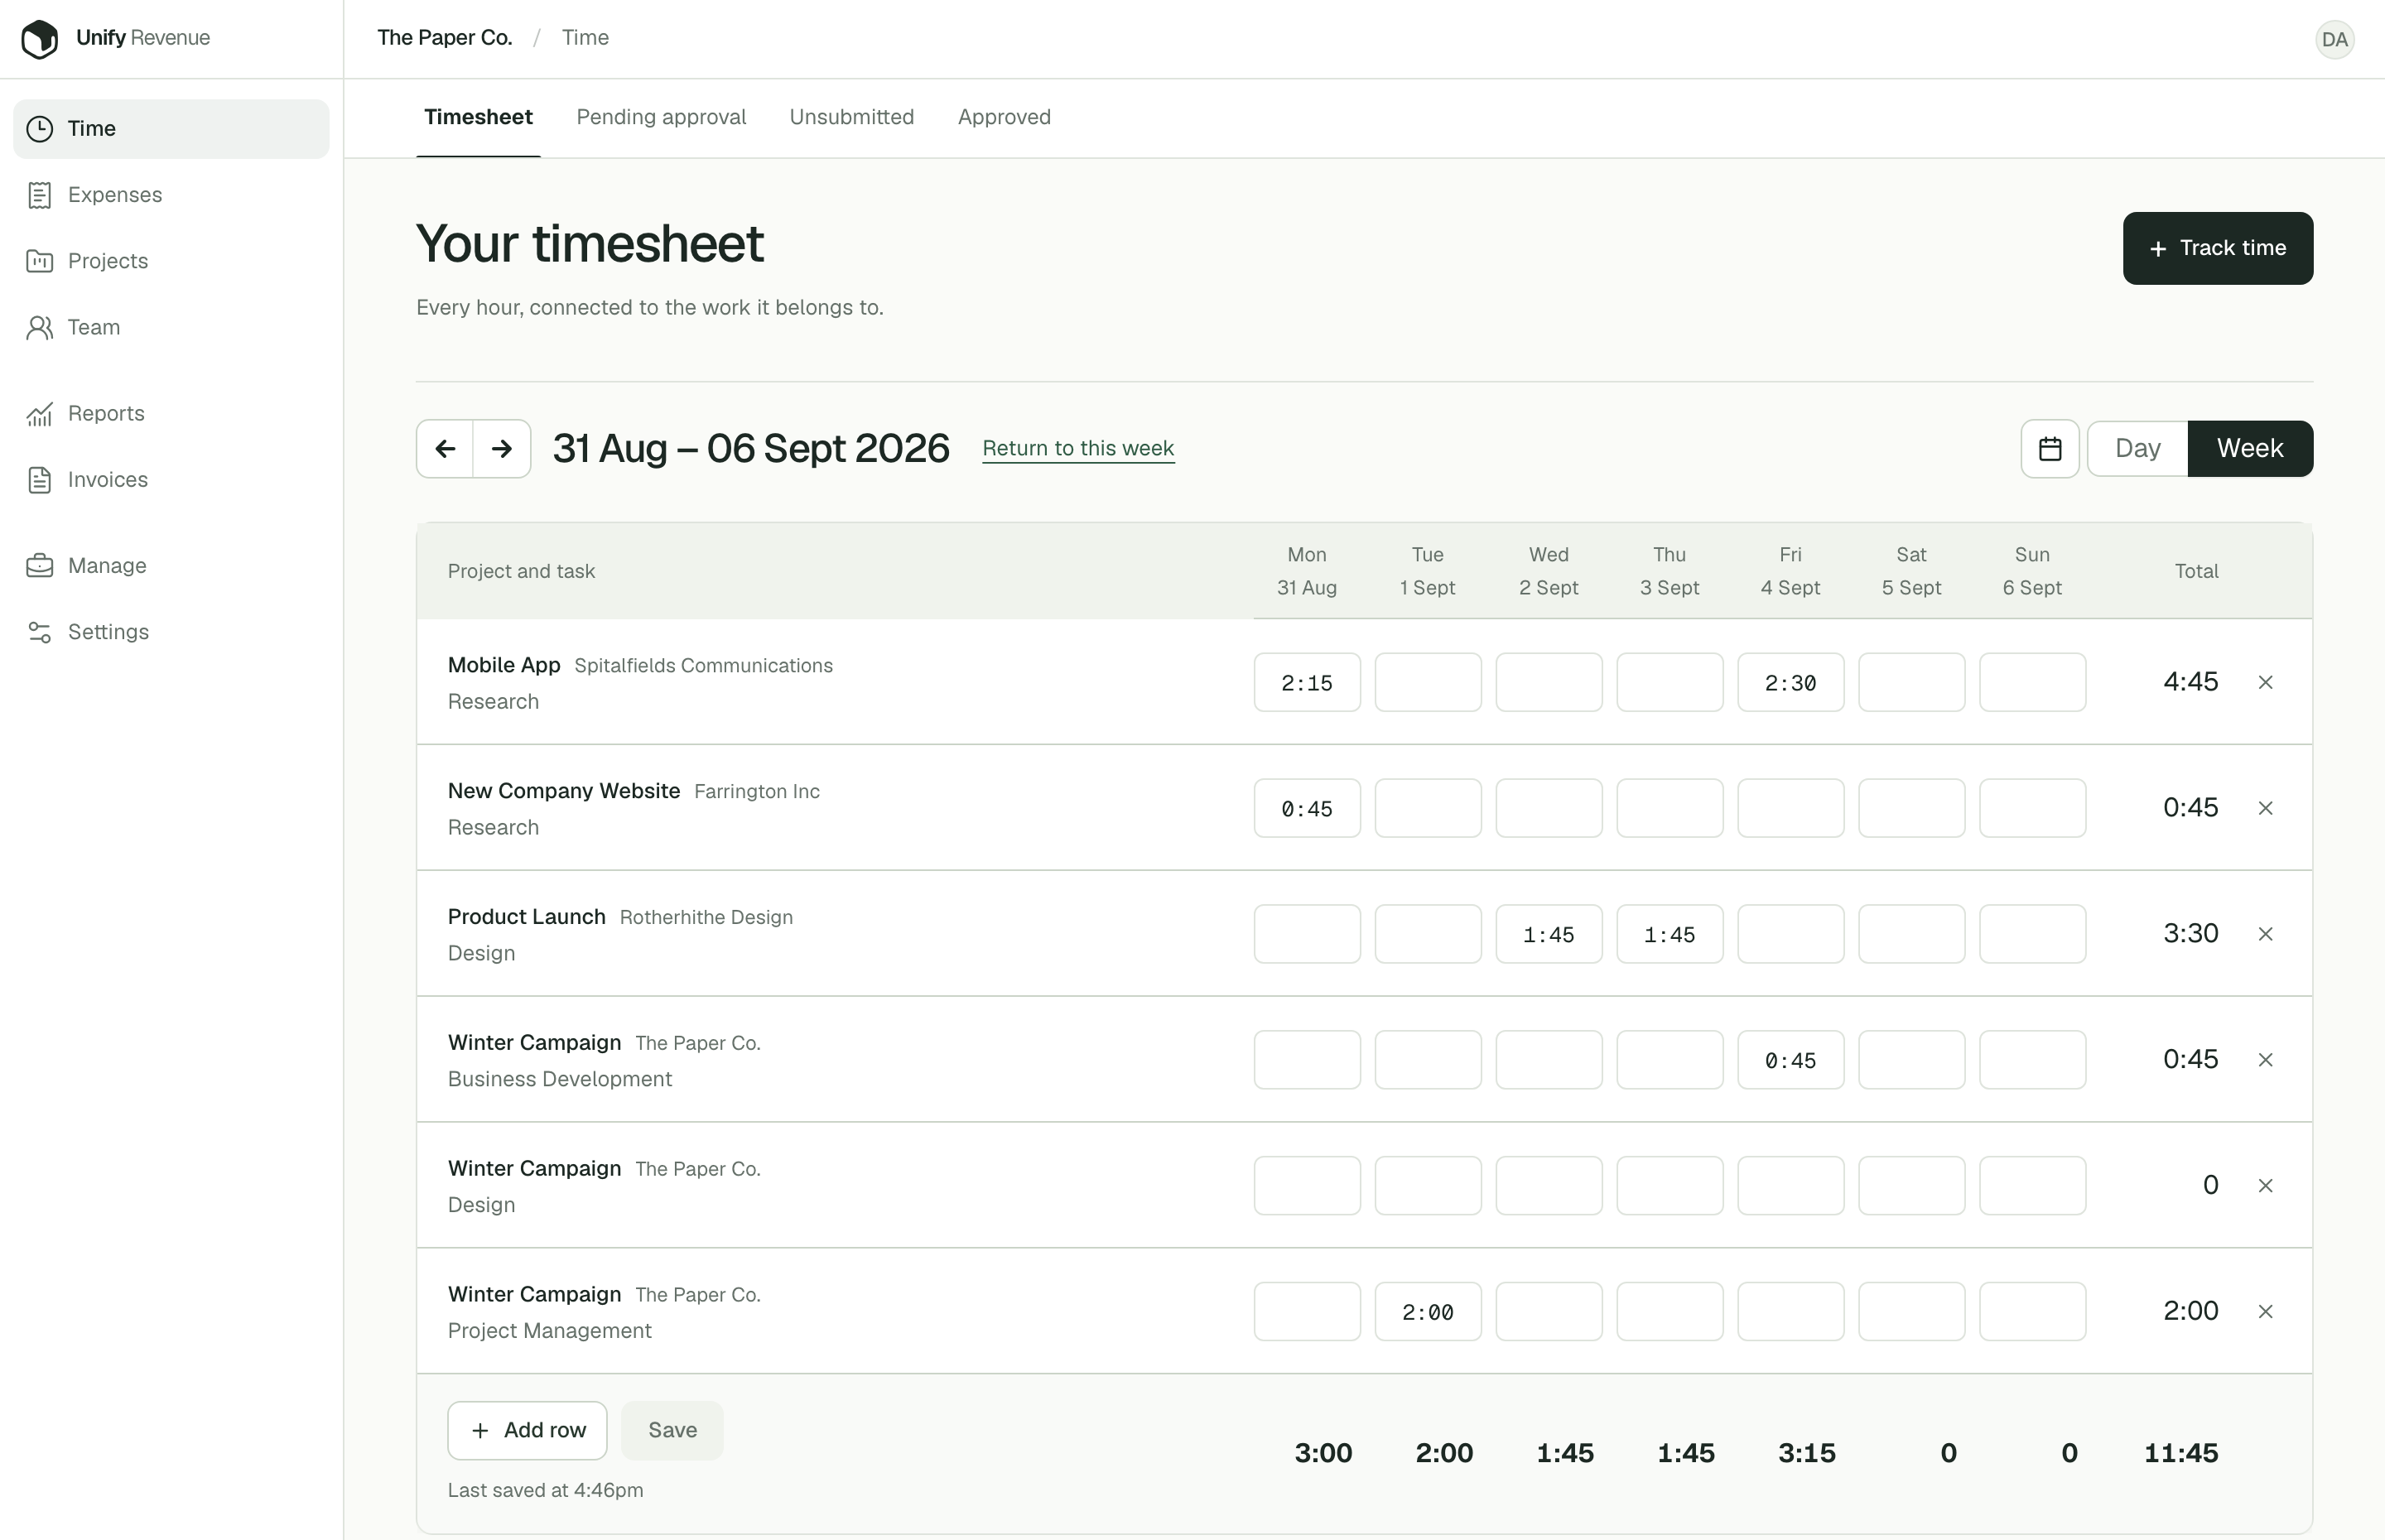Edit Product Launch Wednesday 1:45 entry
This screenshot has width=2385, height=1540.
[x=1548, y=935]
